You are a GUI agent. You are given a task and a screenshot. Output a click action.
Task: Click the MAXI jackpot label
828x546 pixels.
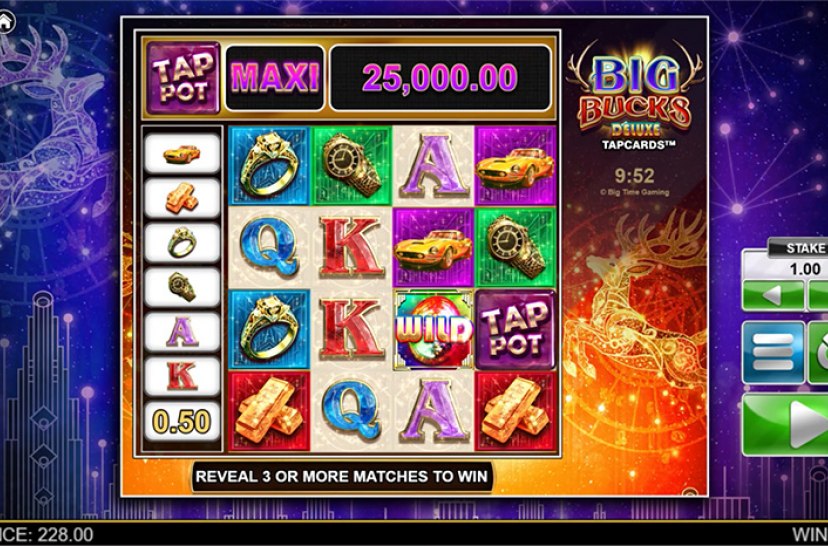275,78
